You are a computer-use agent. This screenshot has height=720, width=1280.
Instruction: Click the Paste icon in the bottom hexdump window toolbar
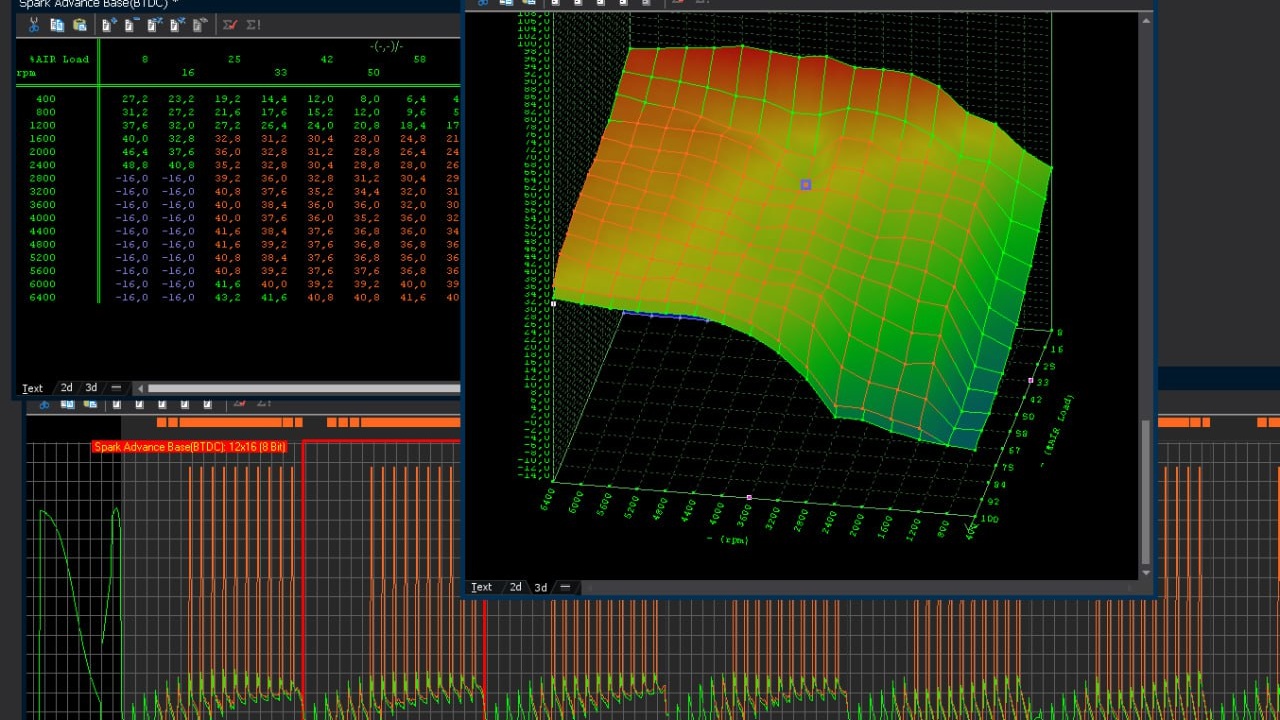click(x=90, y=404)
